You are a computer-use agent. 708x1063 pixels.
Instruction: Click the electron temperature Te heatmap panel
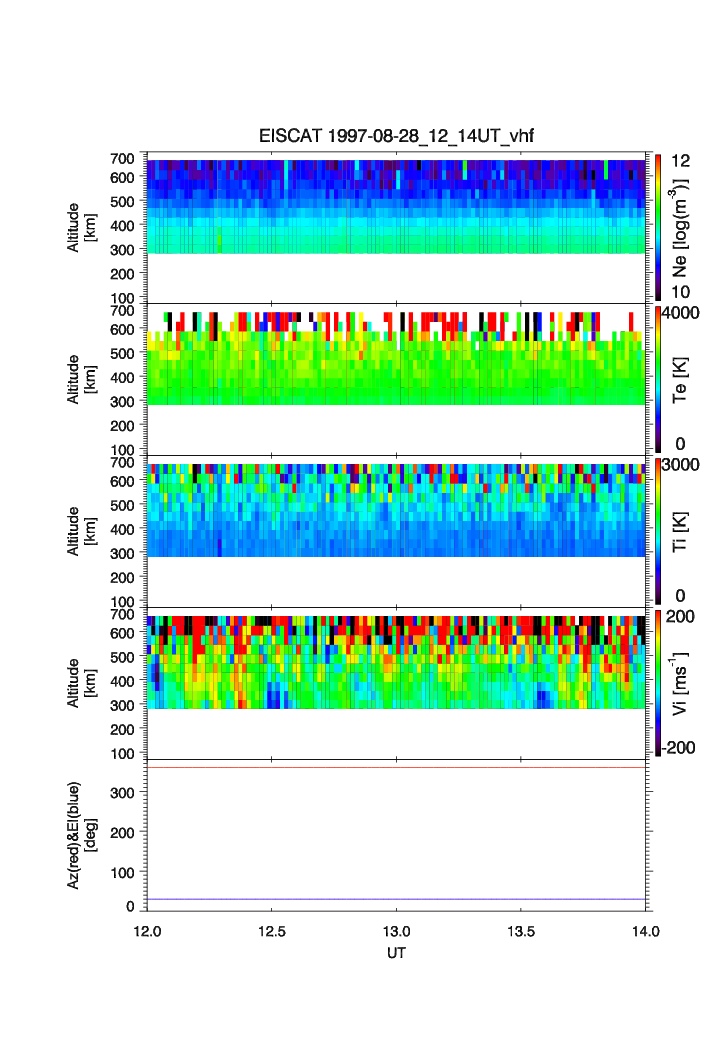tap(396, 380)
